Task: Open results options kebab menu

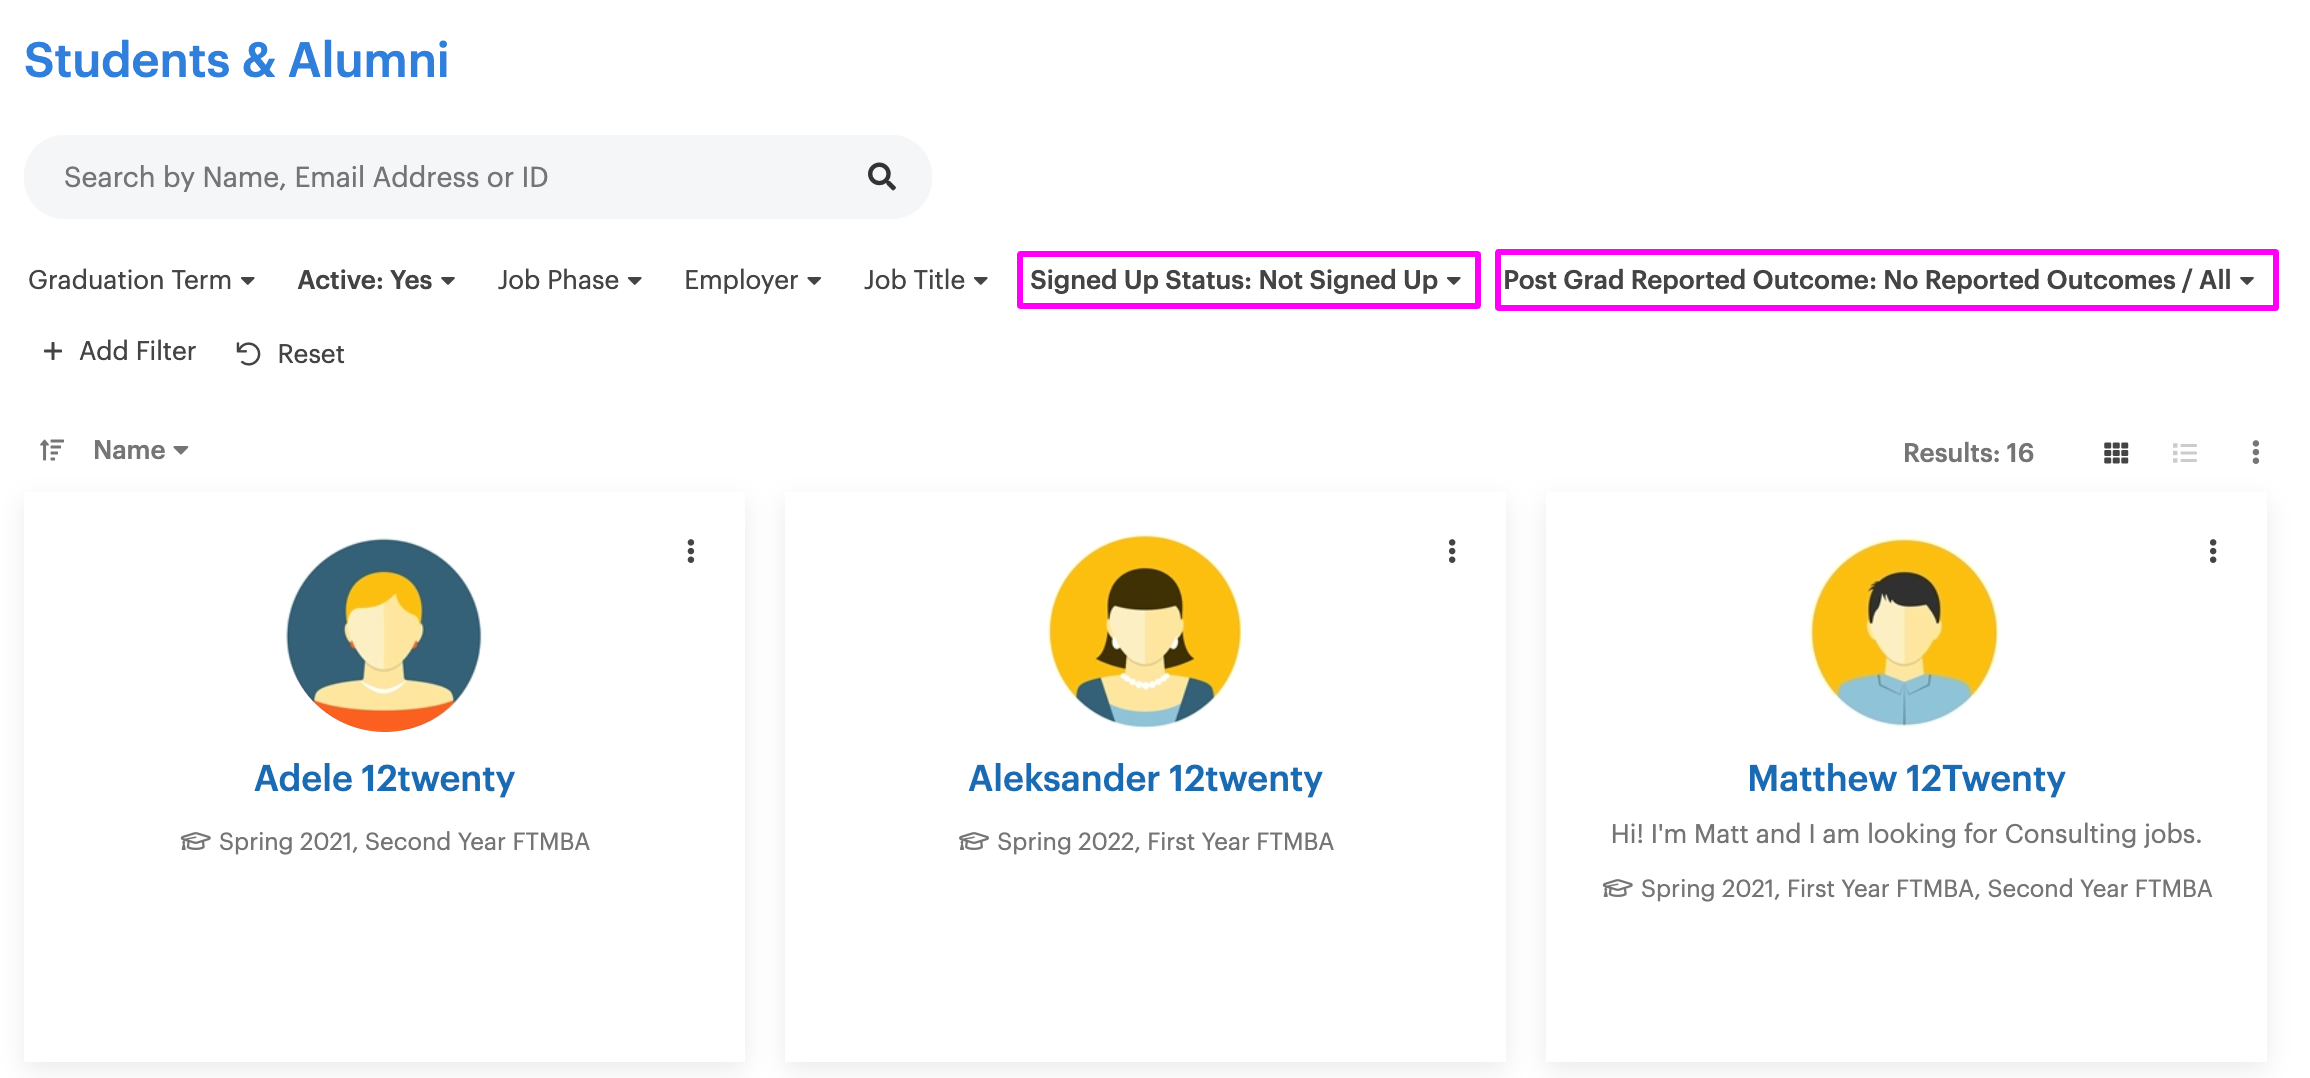Action: (x=2255, y=452)
